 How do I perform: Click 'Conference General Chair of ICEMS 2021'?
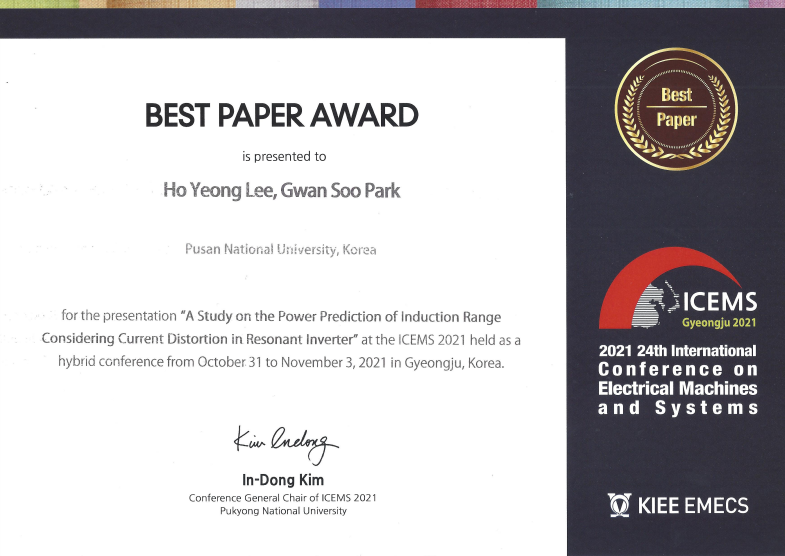click(x=282, y=498)
